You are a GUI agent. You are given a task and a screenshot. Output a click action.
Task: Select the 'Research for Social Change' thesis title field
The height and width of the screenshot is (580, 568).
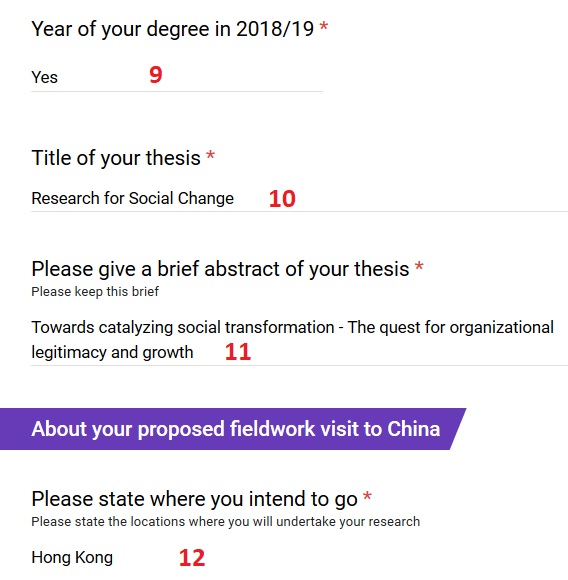tap(300, 198)
